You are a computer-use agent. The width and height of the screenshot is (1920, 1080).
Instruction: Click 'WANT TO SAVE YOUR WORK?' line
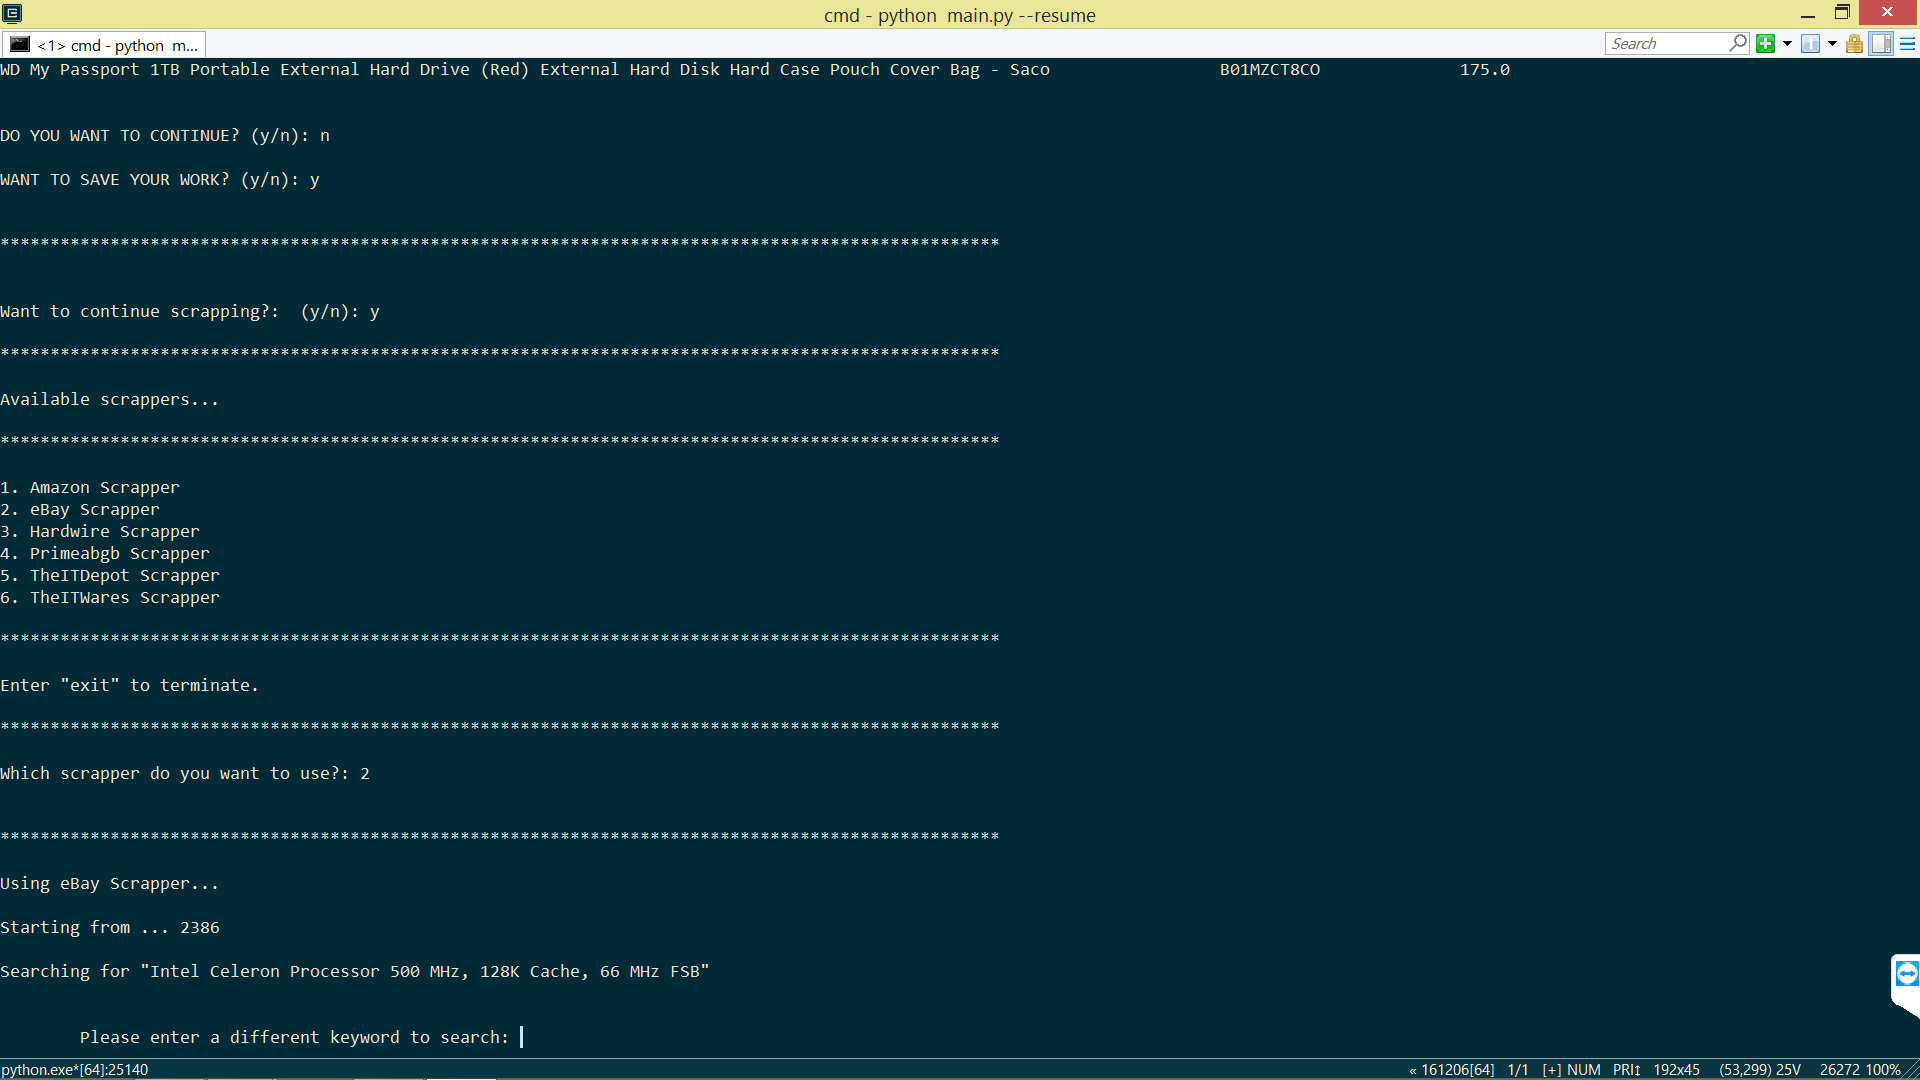click(x=160, y=179)
